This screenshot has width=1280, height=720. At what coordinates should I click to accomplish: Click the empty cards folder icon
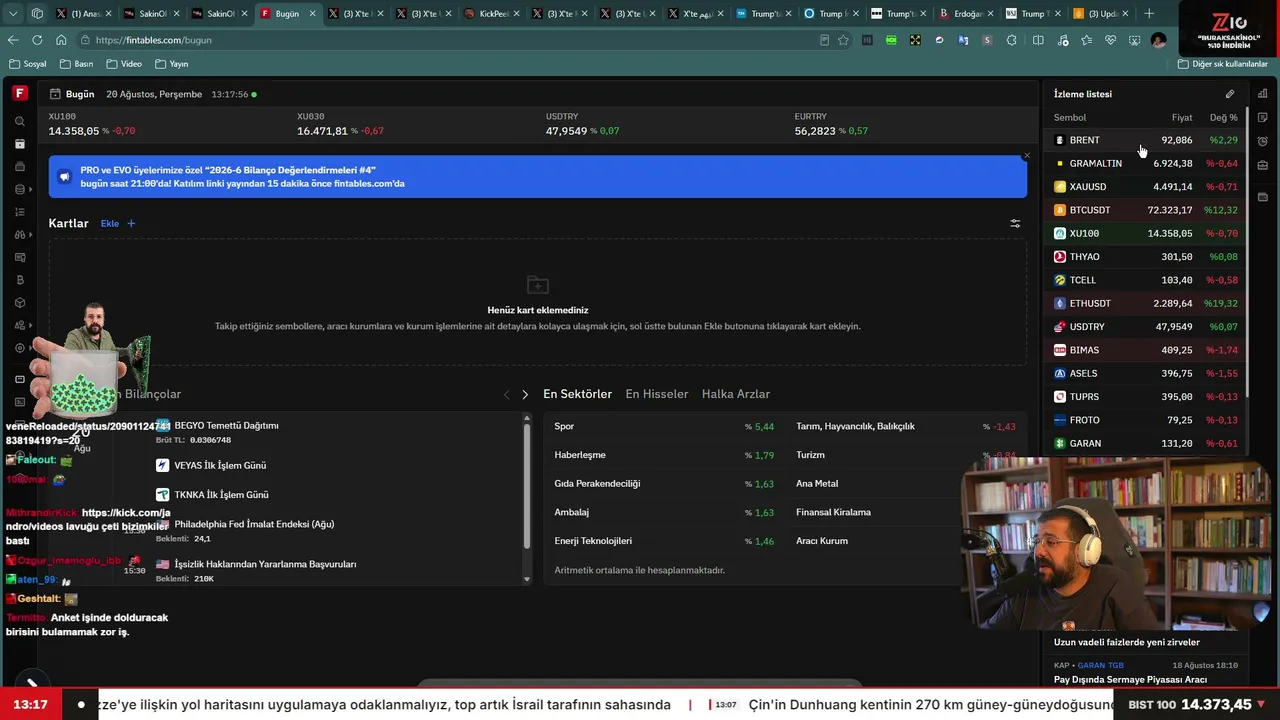click(x=538, y=285)
